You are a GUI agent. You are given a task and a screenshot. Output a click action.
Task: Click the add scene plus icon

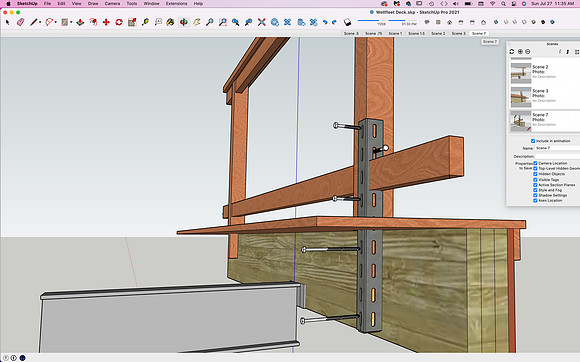coord(520,51)
